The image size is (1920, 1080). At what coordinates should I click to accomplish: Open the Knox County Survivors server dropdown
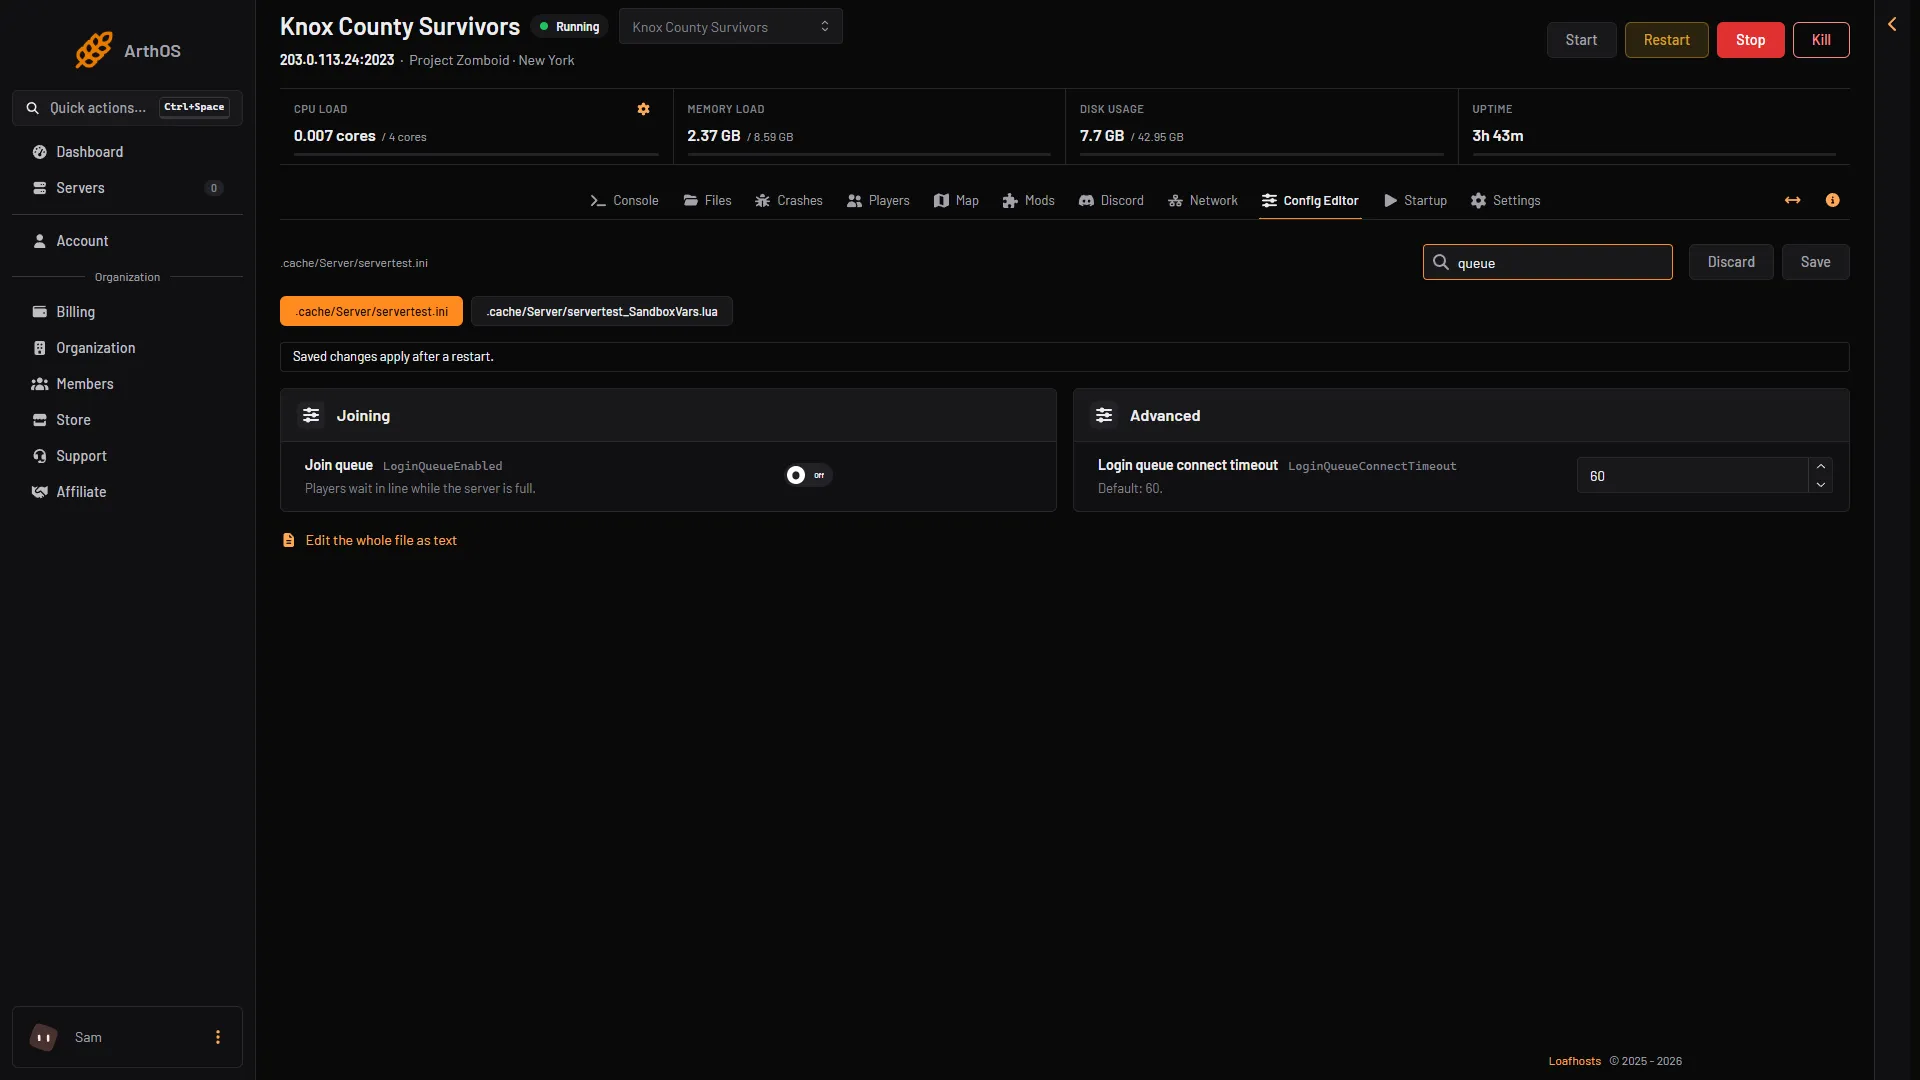tap(731, 27)
